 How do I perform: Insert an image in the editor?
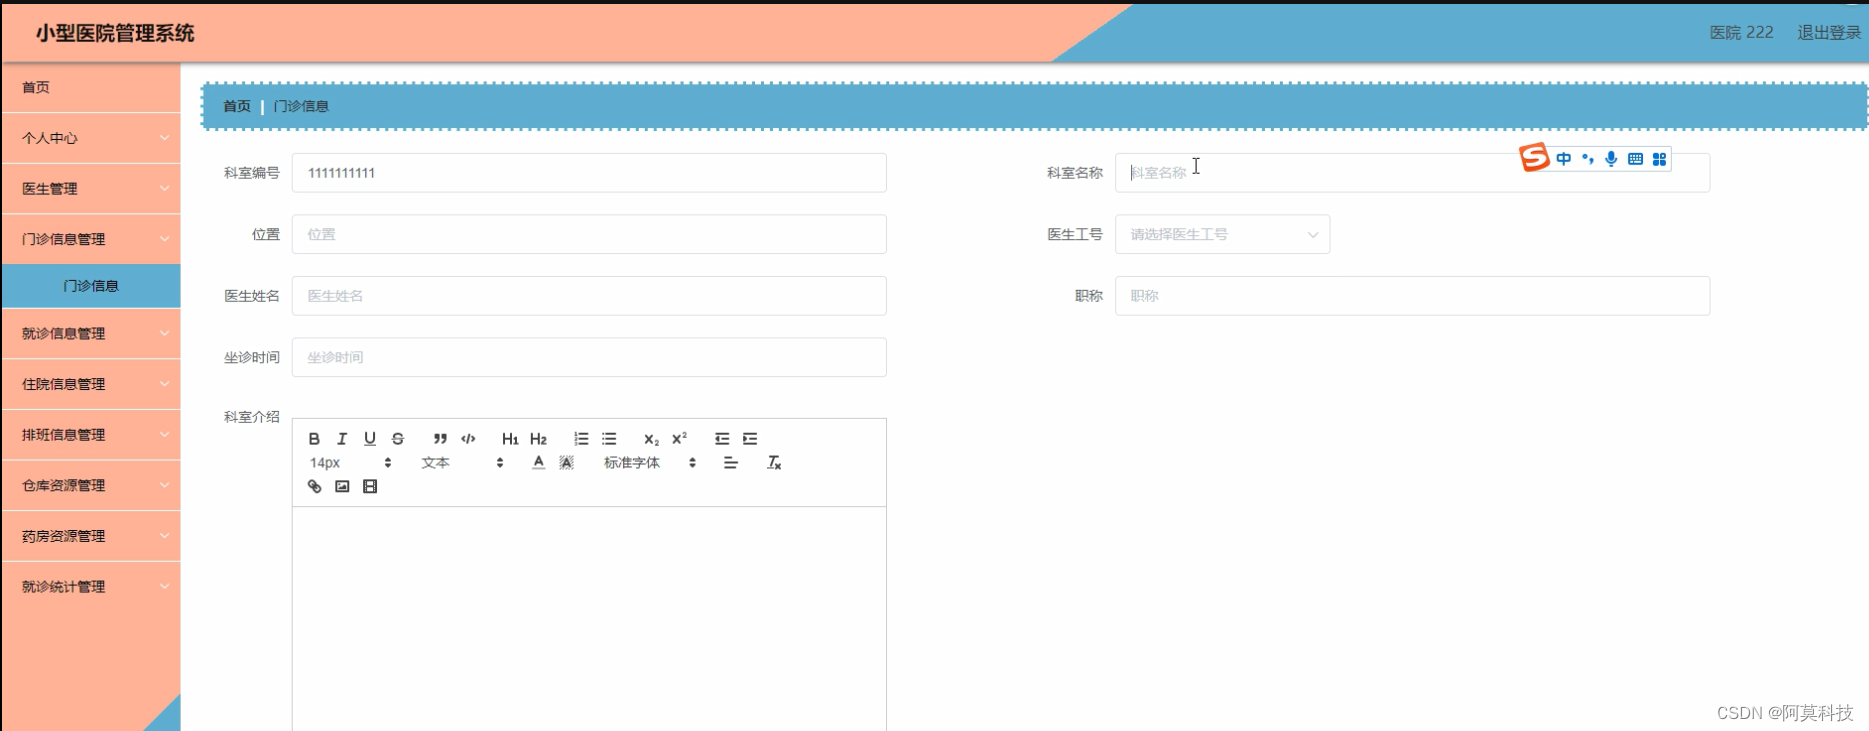342,486
